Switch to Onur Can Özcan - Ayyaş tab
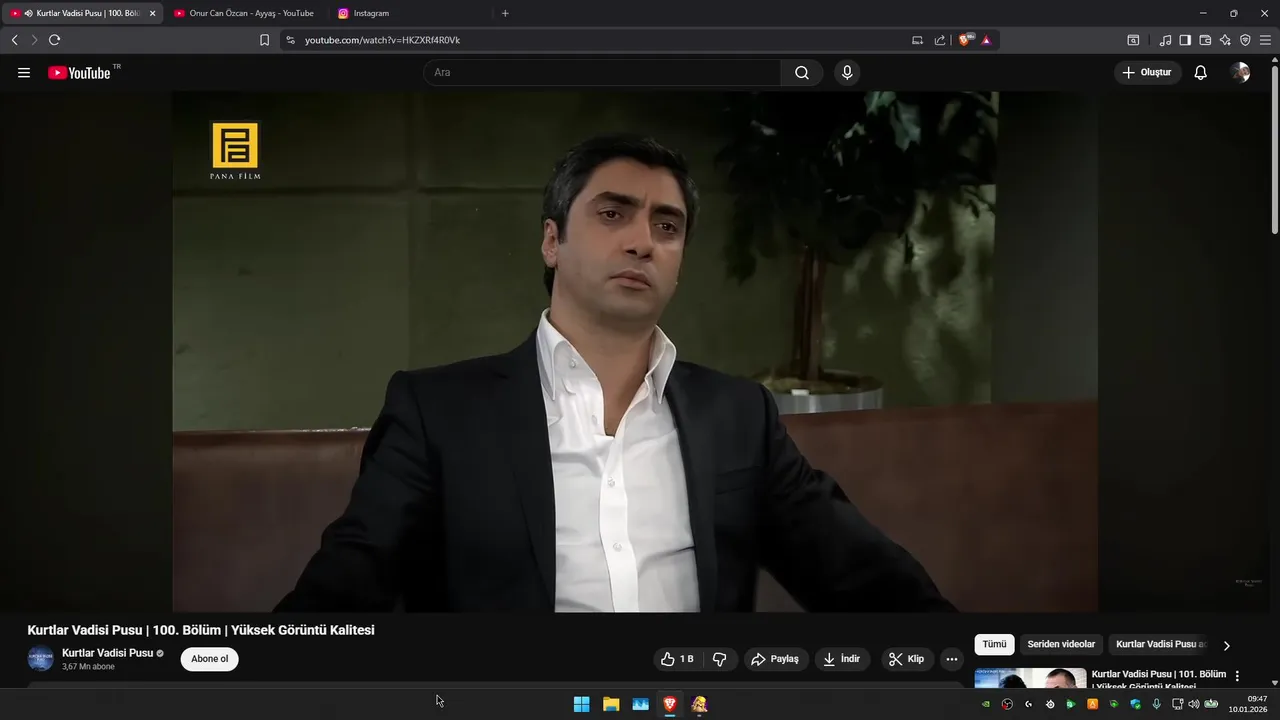 click(244, 13)
